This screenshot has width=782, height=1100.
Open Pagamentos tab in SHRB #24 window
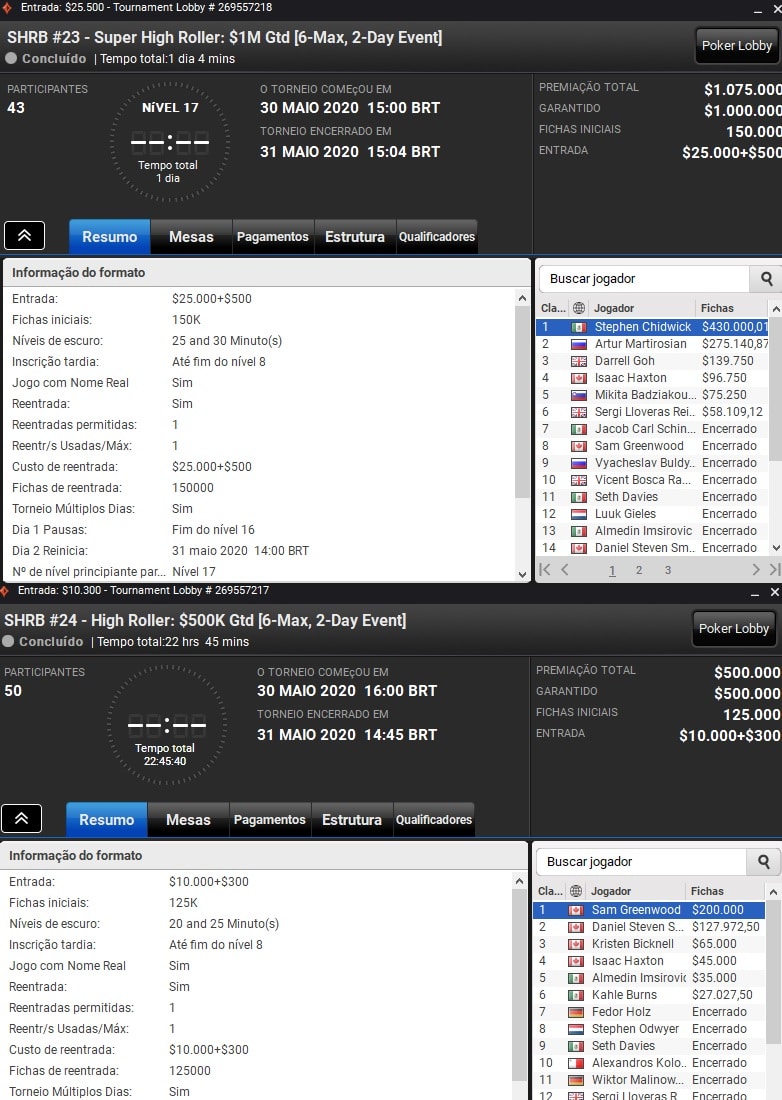[x=270, y=819]
